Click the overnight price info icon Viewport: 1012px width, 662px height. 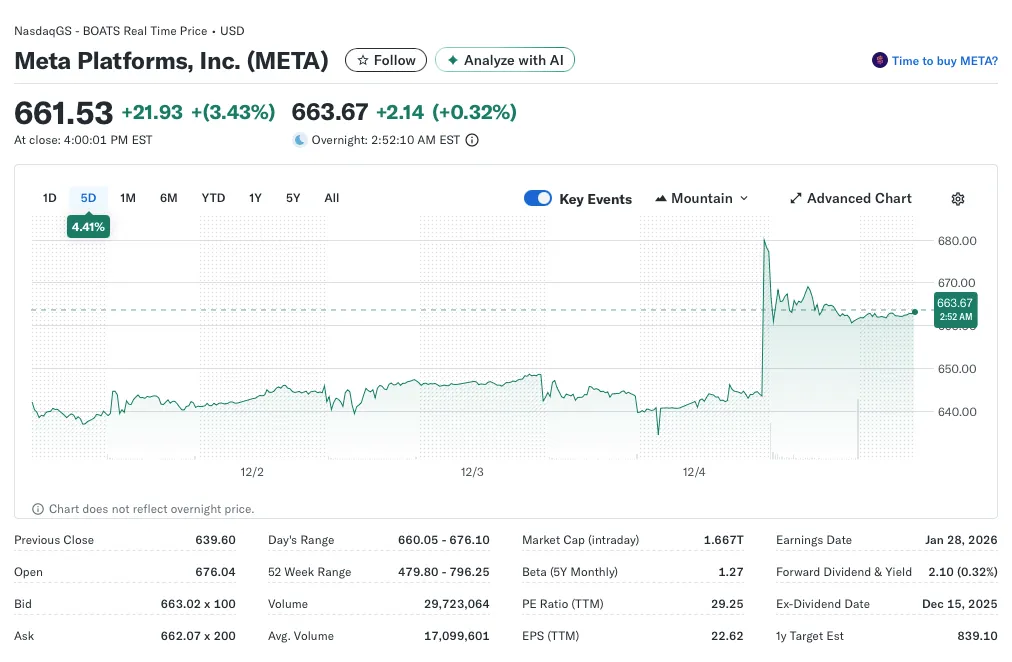[x=472, y=140]
